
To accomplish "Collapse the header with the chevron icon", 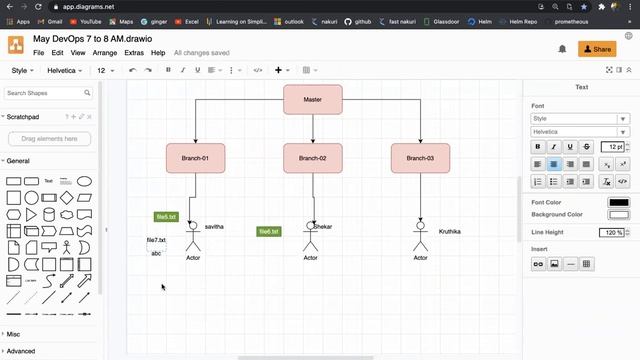I will pyautogui.click(x=629, y=70).
